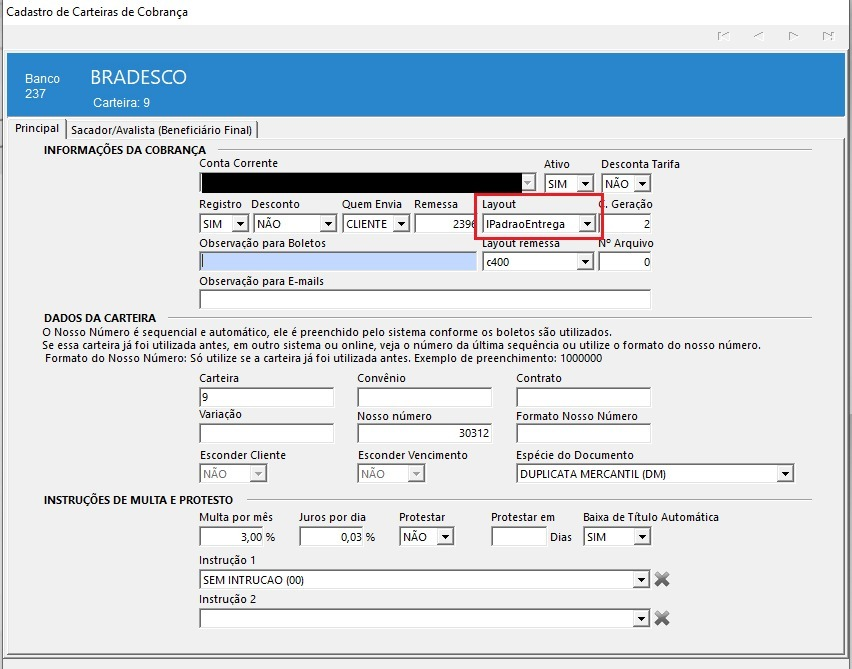The height and width of the screenshot is (669, 852).
Task: Open the Layout dropdown showing IPadraoEntrega
Action: coord(587,224)
